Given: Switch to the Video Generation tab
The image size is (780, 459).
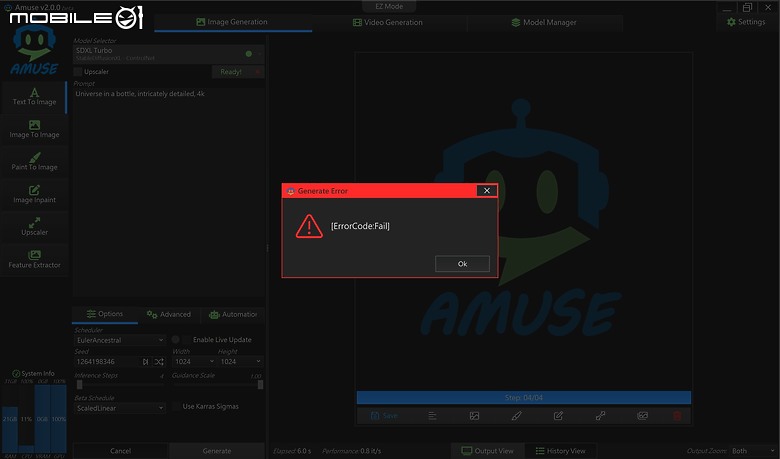Looking at the screenshot, I should click(389, 22).
